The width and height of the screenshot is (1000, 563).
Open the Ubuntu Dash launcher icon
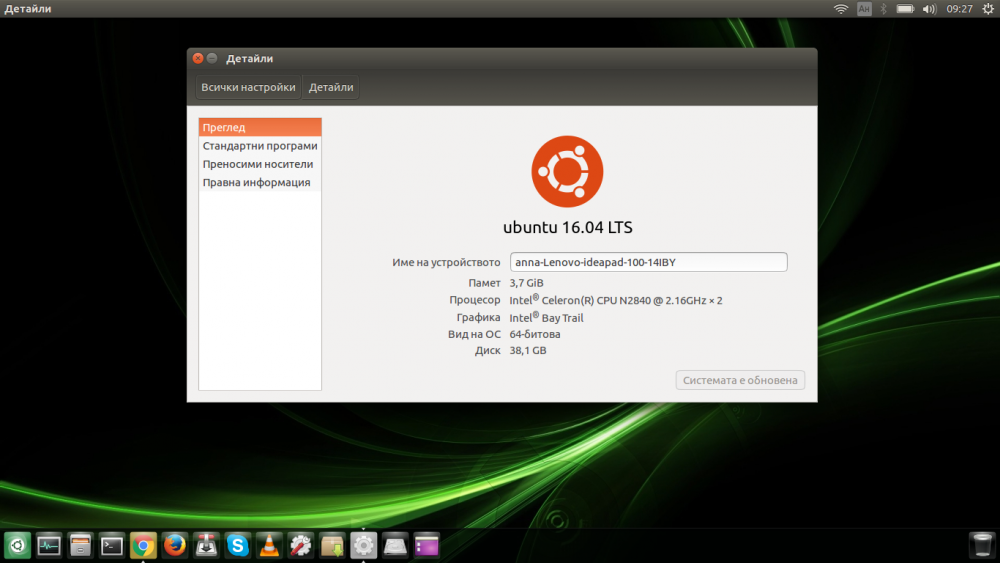click(x=17, y=546)
